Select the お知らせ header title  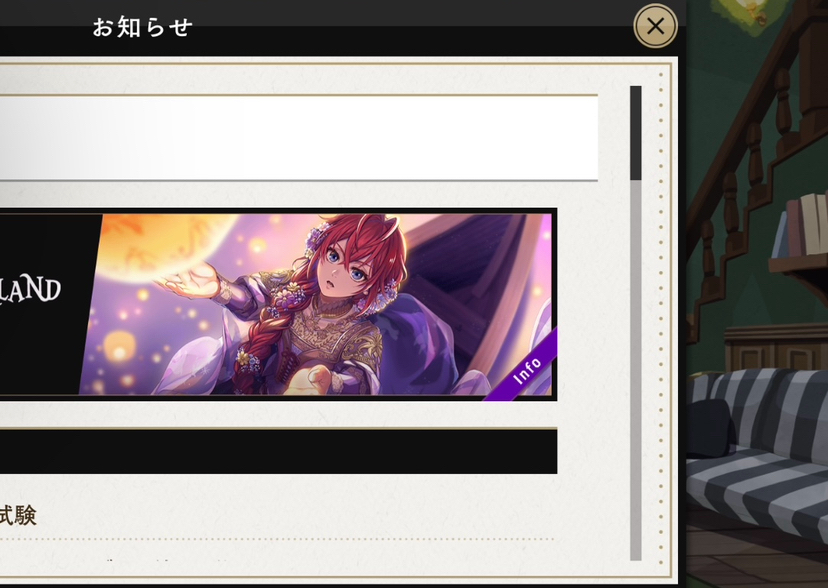pyautogui.click(x=143, y=27)
